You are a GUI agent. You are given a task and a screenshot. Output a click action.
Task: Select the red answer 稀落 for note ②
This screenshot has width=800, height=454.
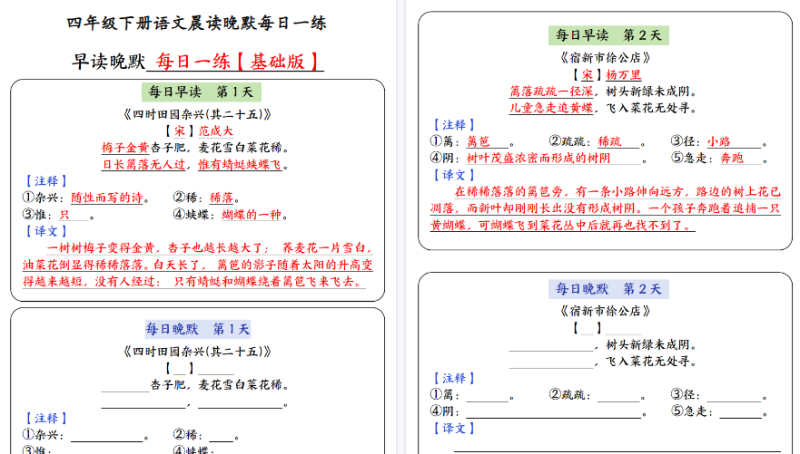click(x=221, y=197)
